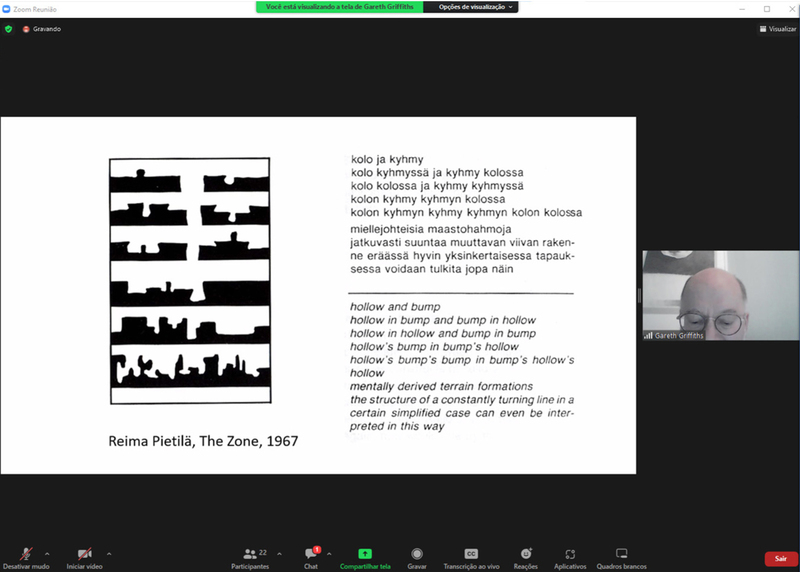Click signal strength icon on Gareth Griffiths video
800x572 pixels.
(x=648, y=336)
